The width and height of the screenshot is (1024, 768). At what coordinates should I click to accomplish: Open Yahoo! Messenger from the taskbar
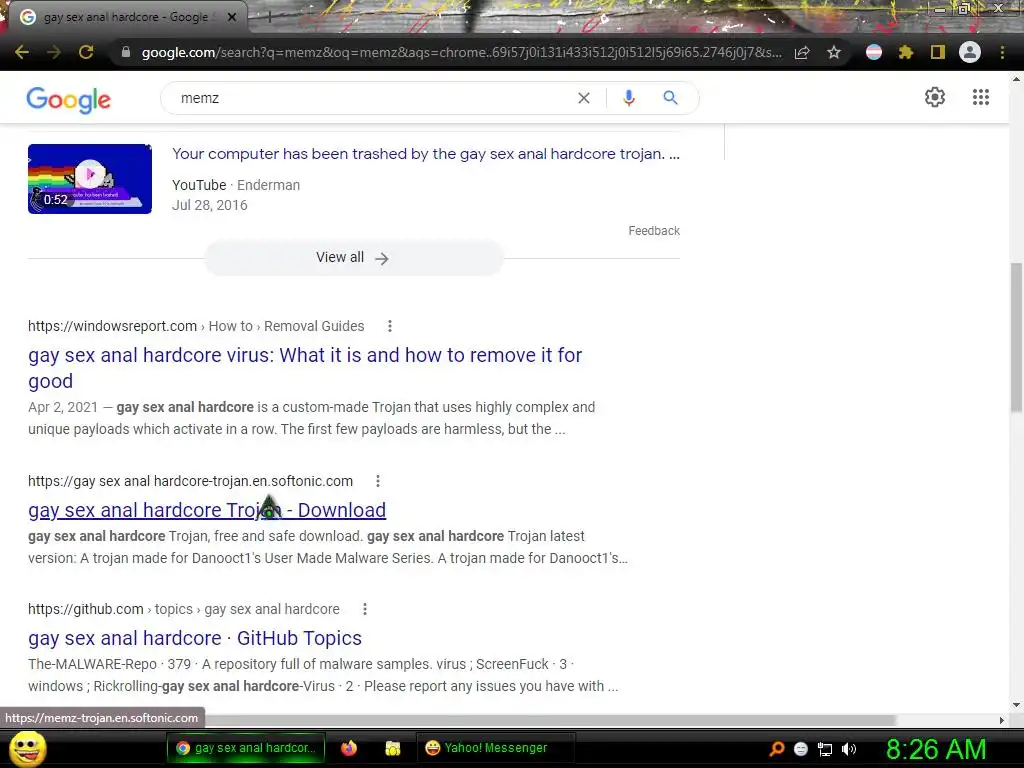coord(495,748)
